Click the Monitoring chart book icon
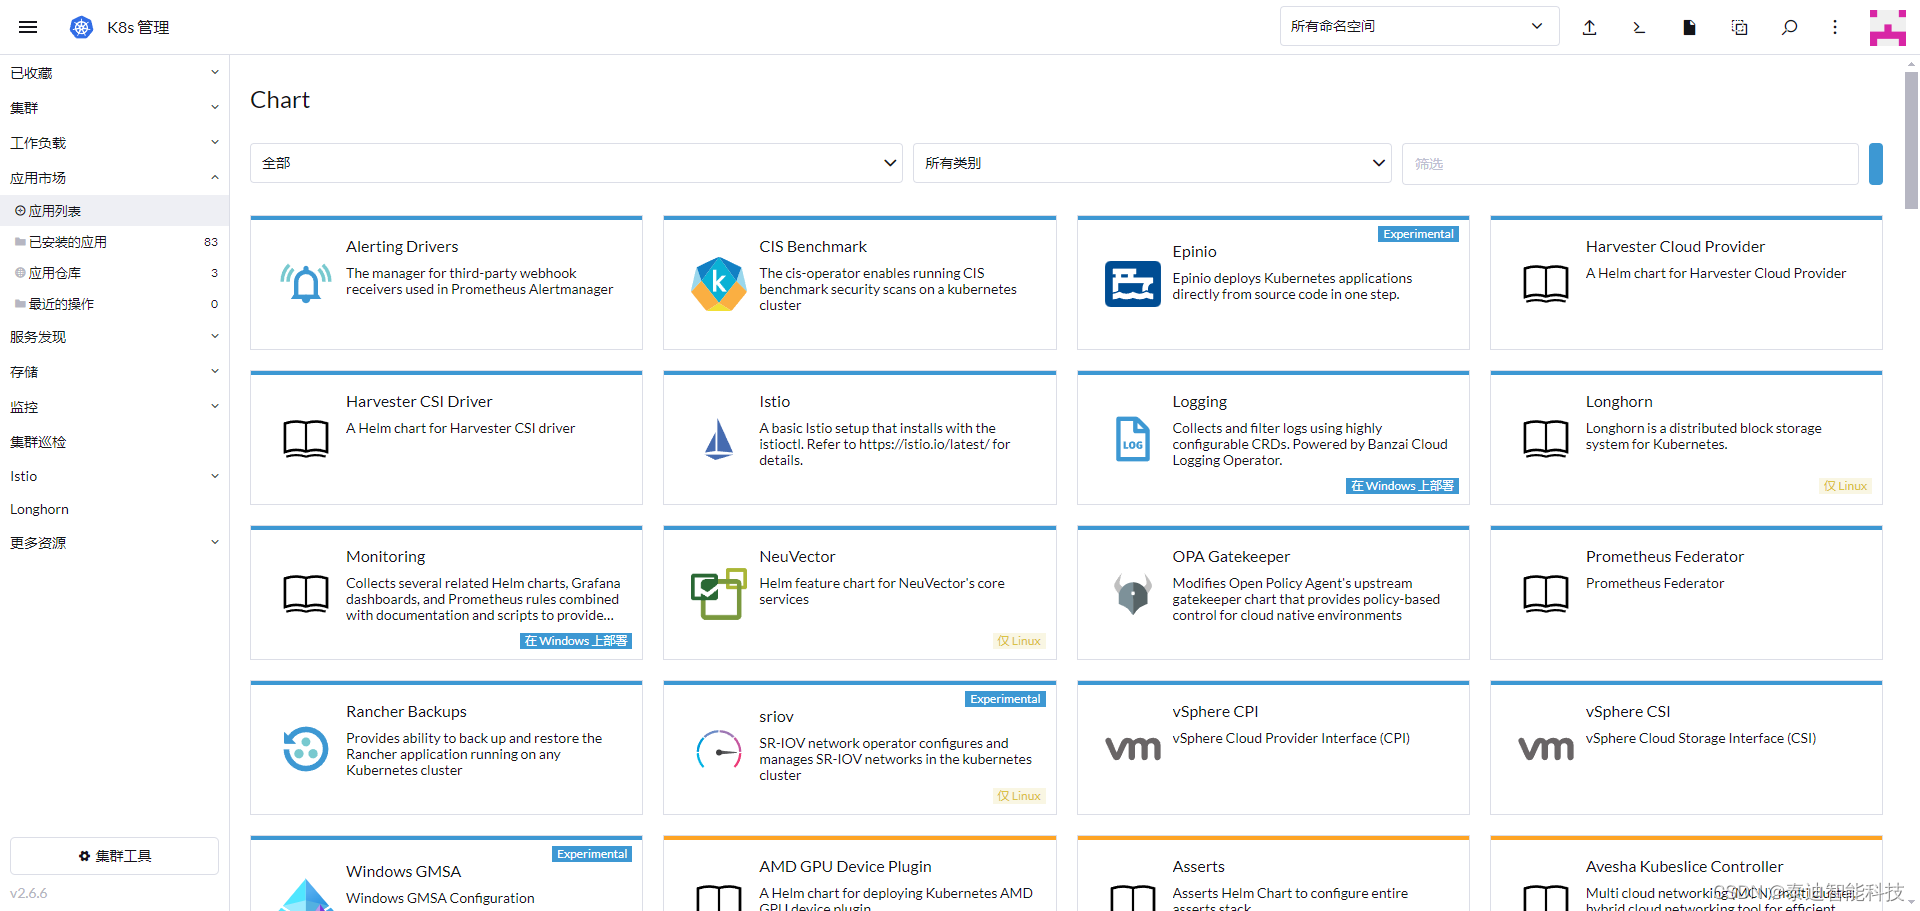 306,594
